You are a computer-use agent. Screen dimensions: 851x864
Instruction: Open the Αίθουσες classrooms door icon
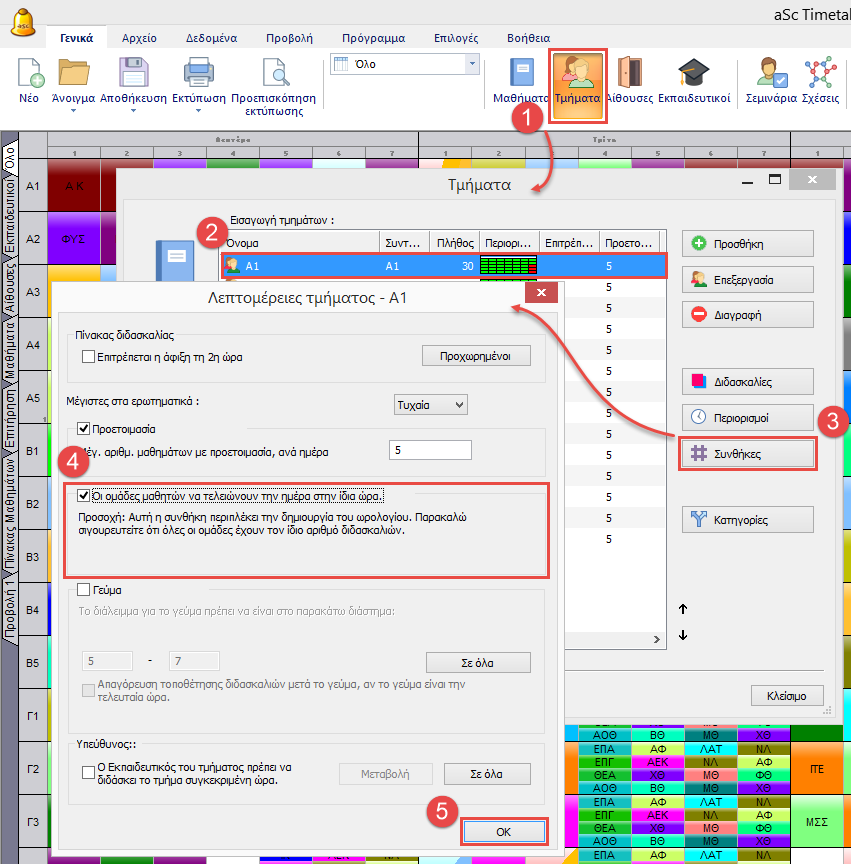click(x=629, y=74)
